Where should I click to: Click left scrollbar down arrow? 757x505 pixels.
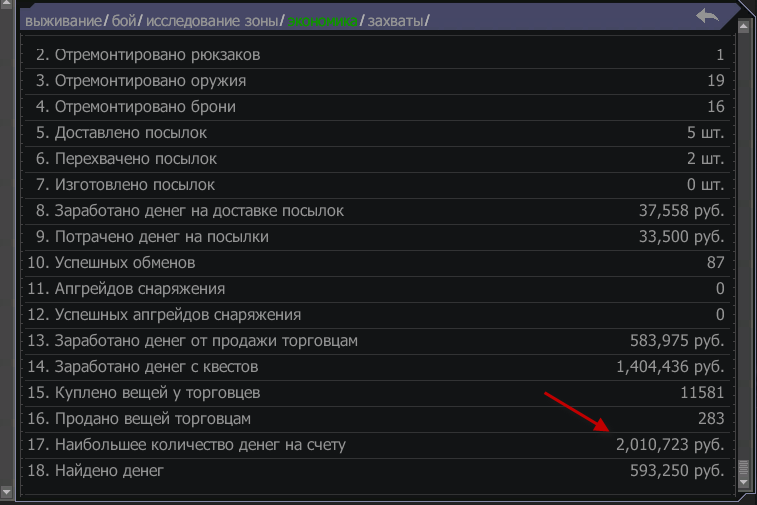[x=6, y=492]
